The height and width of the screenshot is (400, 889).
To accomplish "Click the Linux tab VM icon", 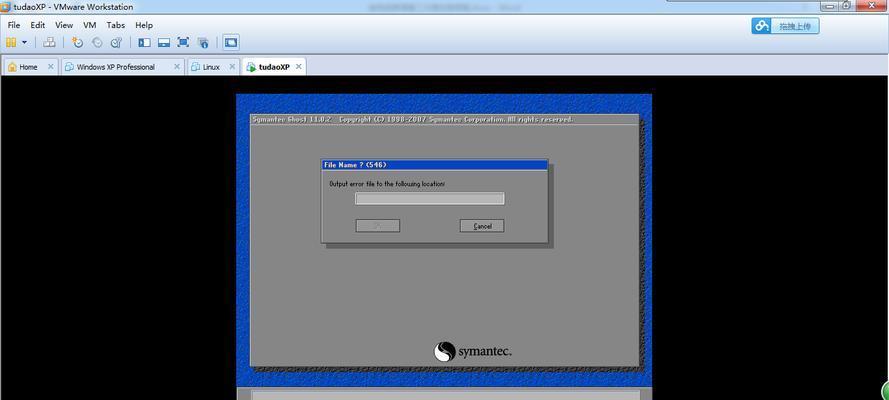I will tap(196, 67).
